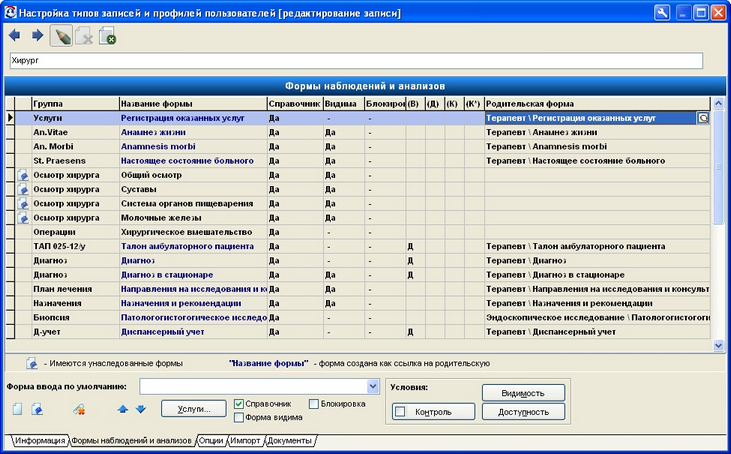Select the Диагноз в стационаре form name
731x454 pixels.
pyautogui.click(x=167, y=275)
